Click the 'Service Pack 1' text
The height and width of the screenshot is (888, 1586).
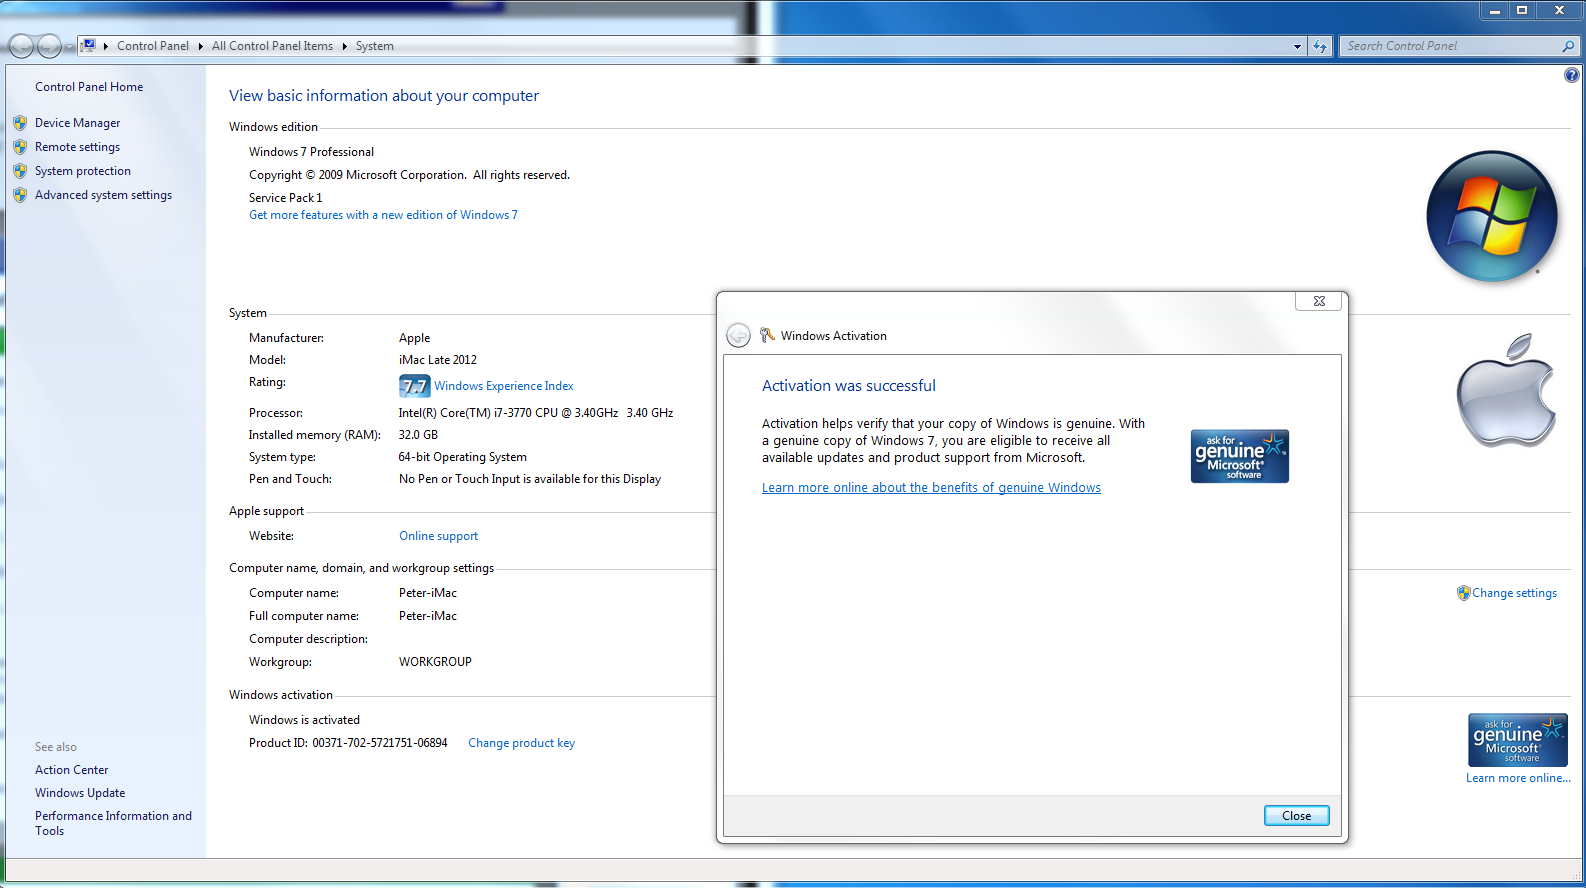pyautogui.click(x=286, y=198)
